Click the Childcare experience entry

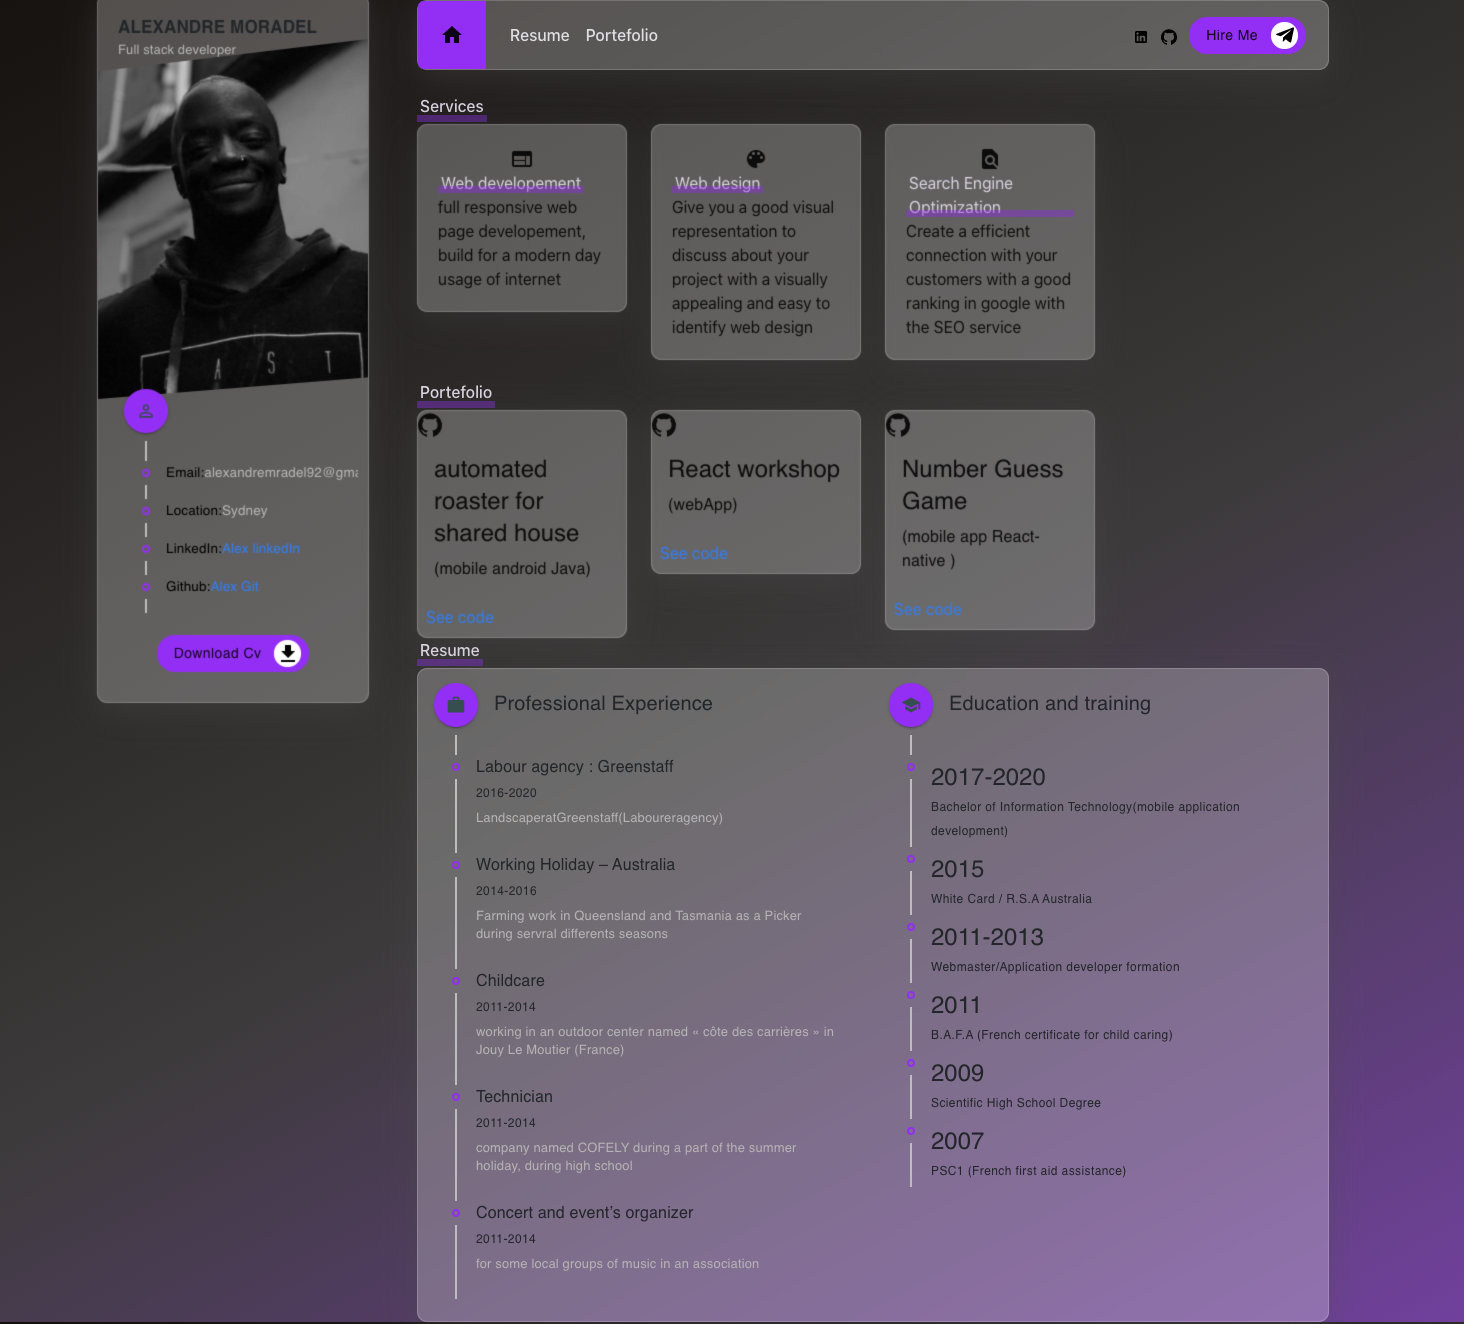pyautogui.click(x=510, y=981)
